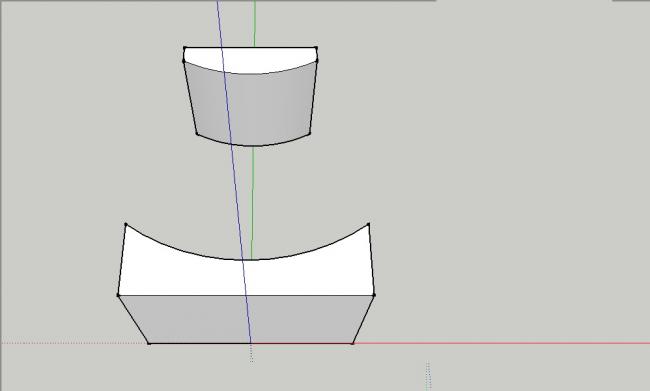Click right endpoint of lower shape's middle edge
This screenshot has height=391, width=650.
(x=374, y=295)
